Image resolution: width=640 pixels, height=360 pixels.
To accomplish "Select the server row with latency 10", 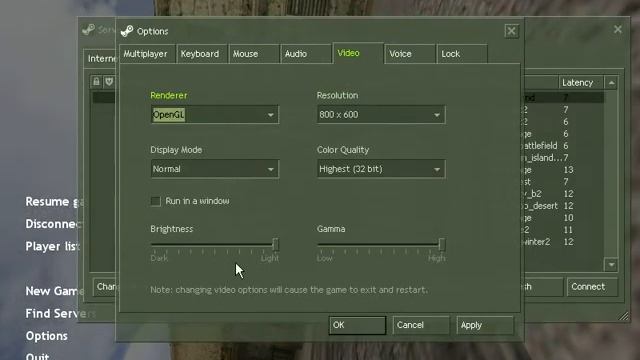I will tap(563, 218).
